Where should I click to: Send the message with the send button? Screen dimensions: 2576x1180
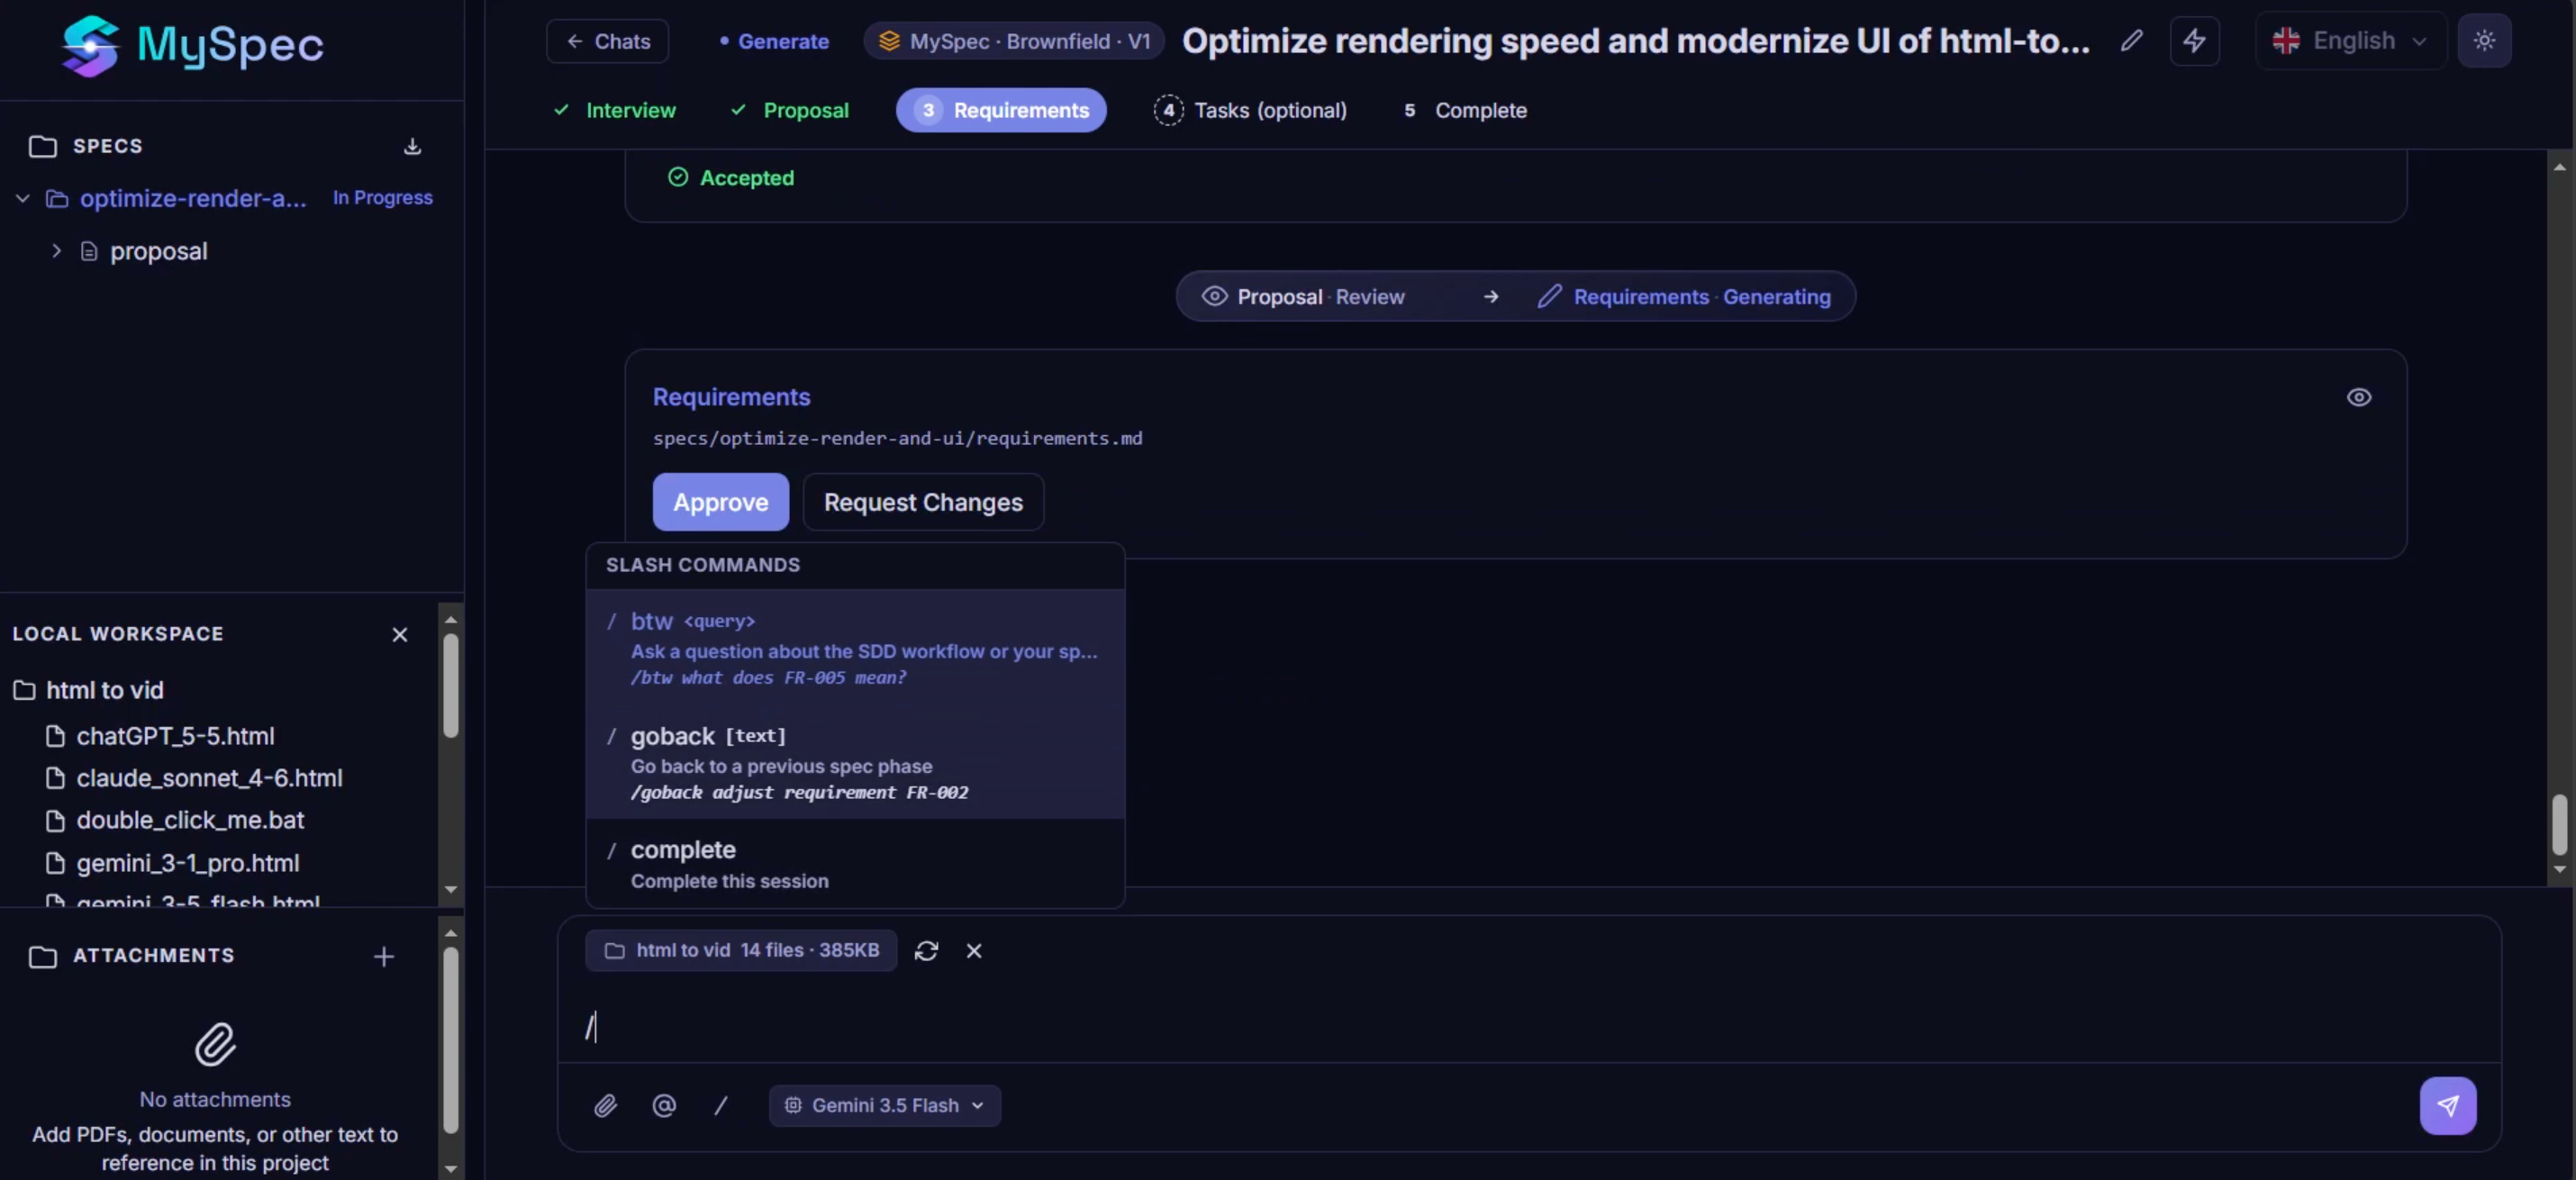(x=2447, y=1106)
